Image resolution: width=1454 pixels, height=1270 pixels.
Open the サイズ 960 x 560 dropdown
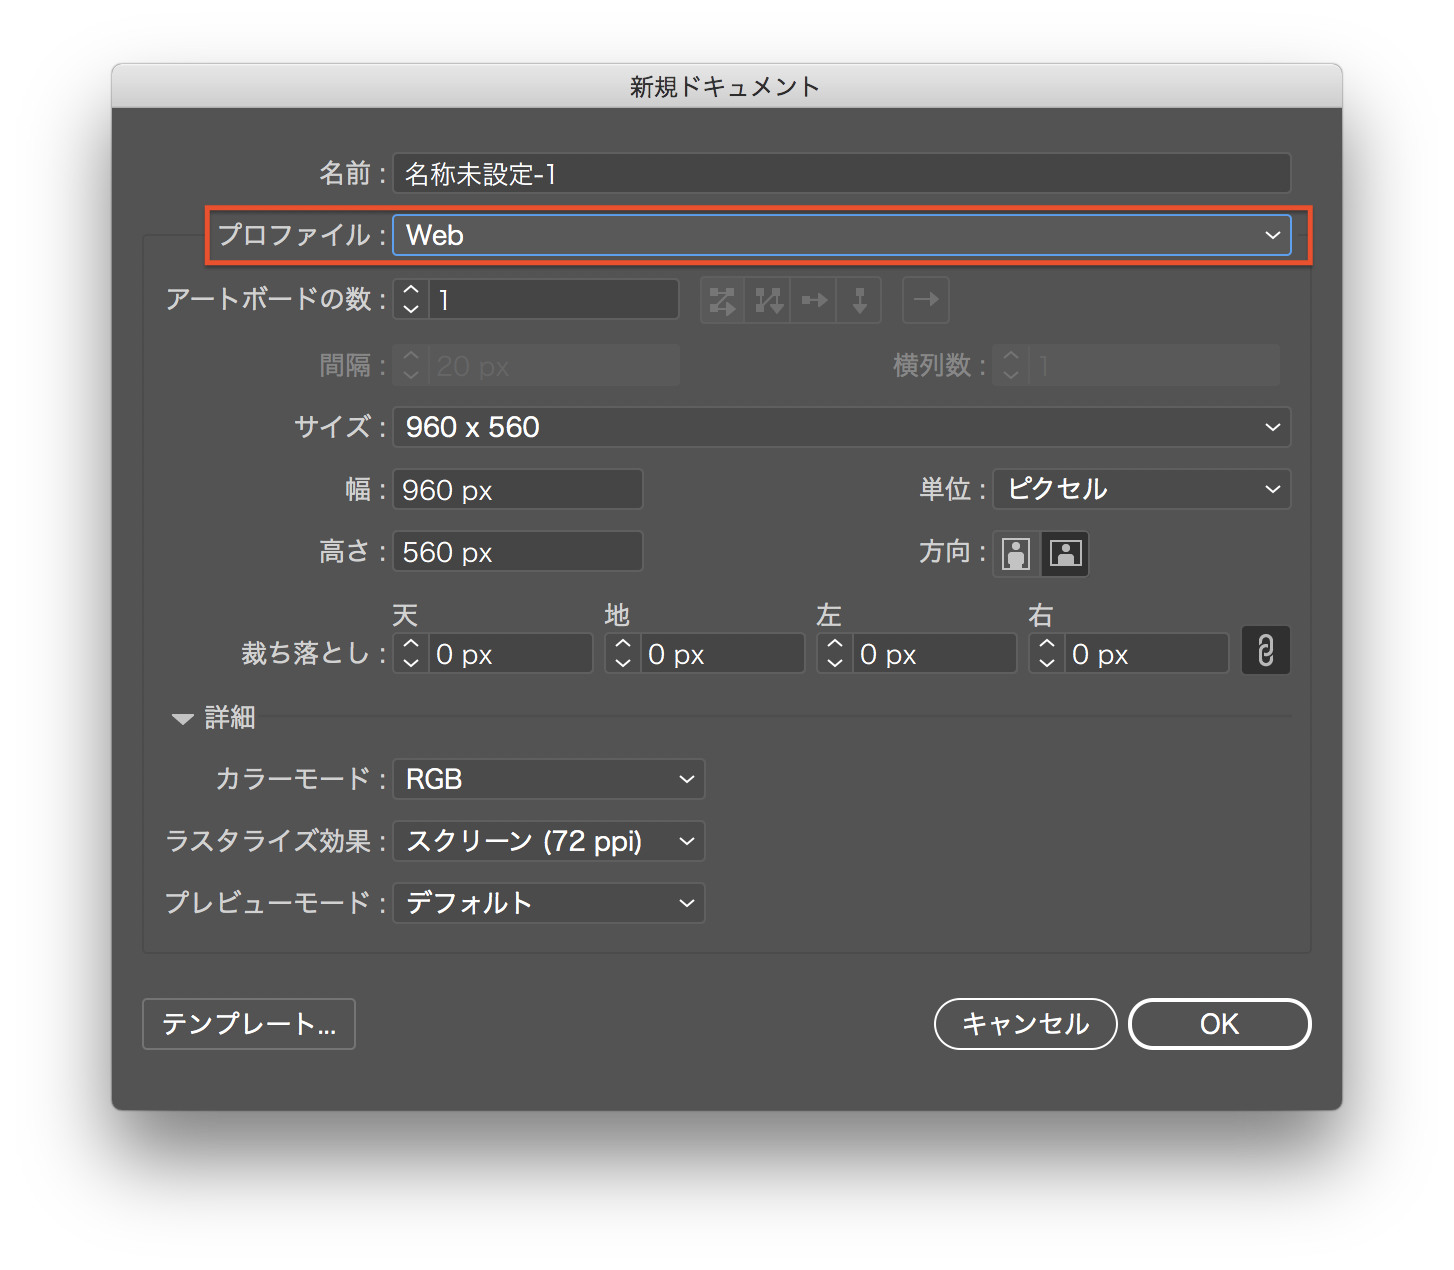[x=842, y=427]
